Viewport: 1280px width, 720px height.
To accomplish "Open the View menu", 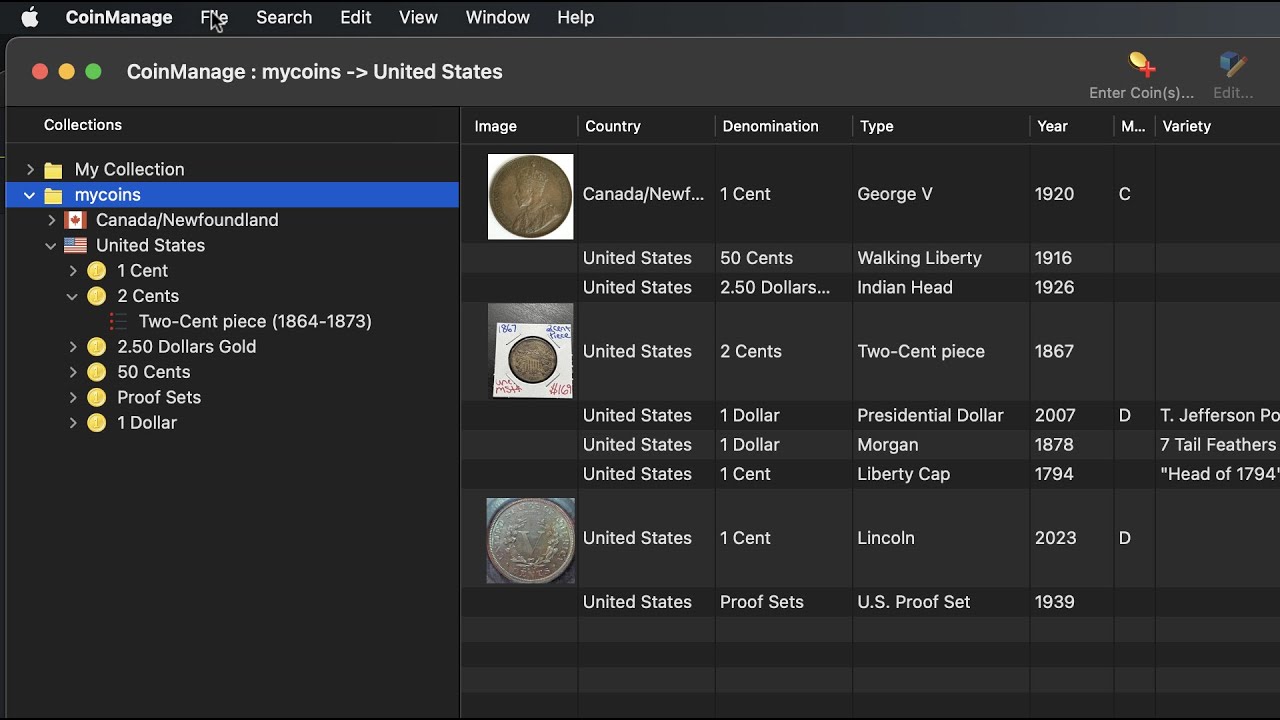I will click(x=418, y=17).
